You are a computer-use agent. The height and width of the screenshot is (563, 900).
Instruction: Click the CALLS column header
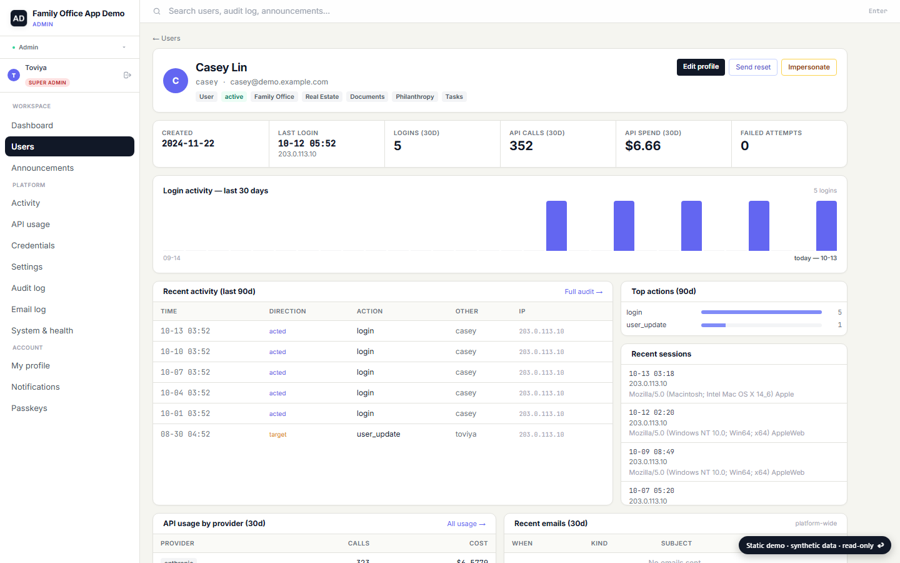(359, 543)
